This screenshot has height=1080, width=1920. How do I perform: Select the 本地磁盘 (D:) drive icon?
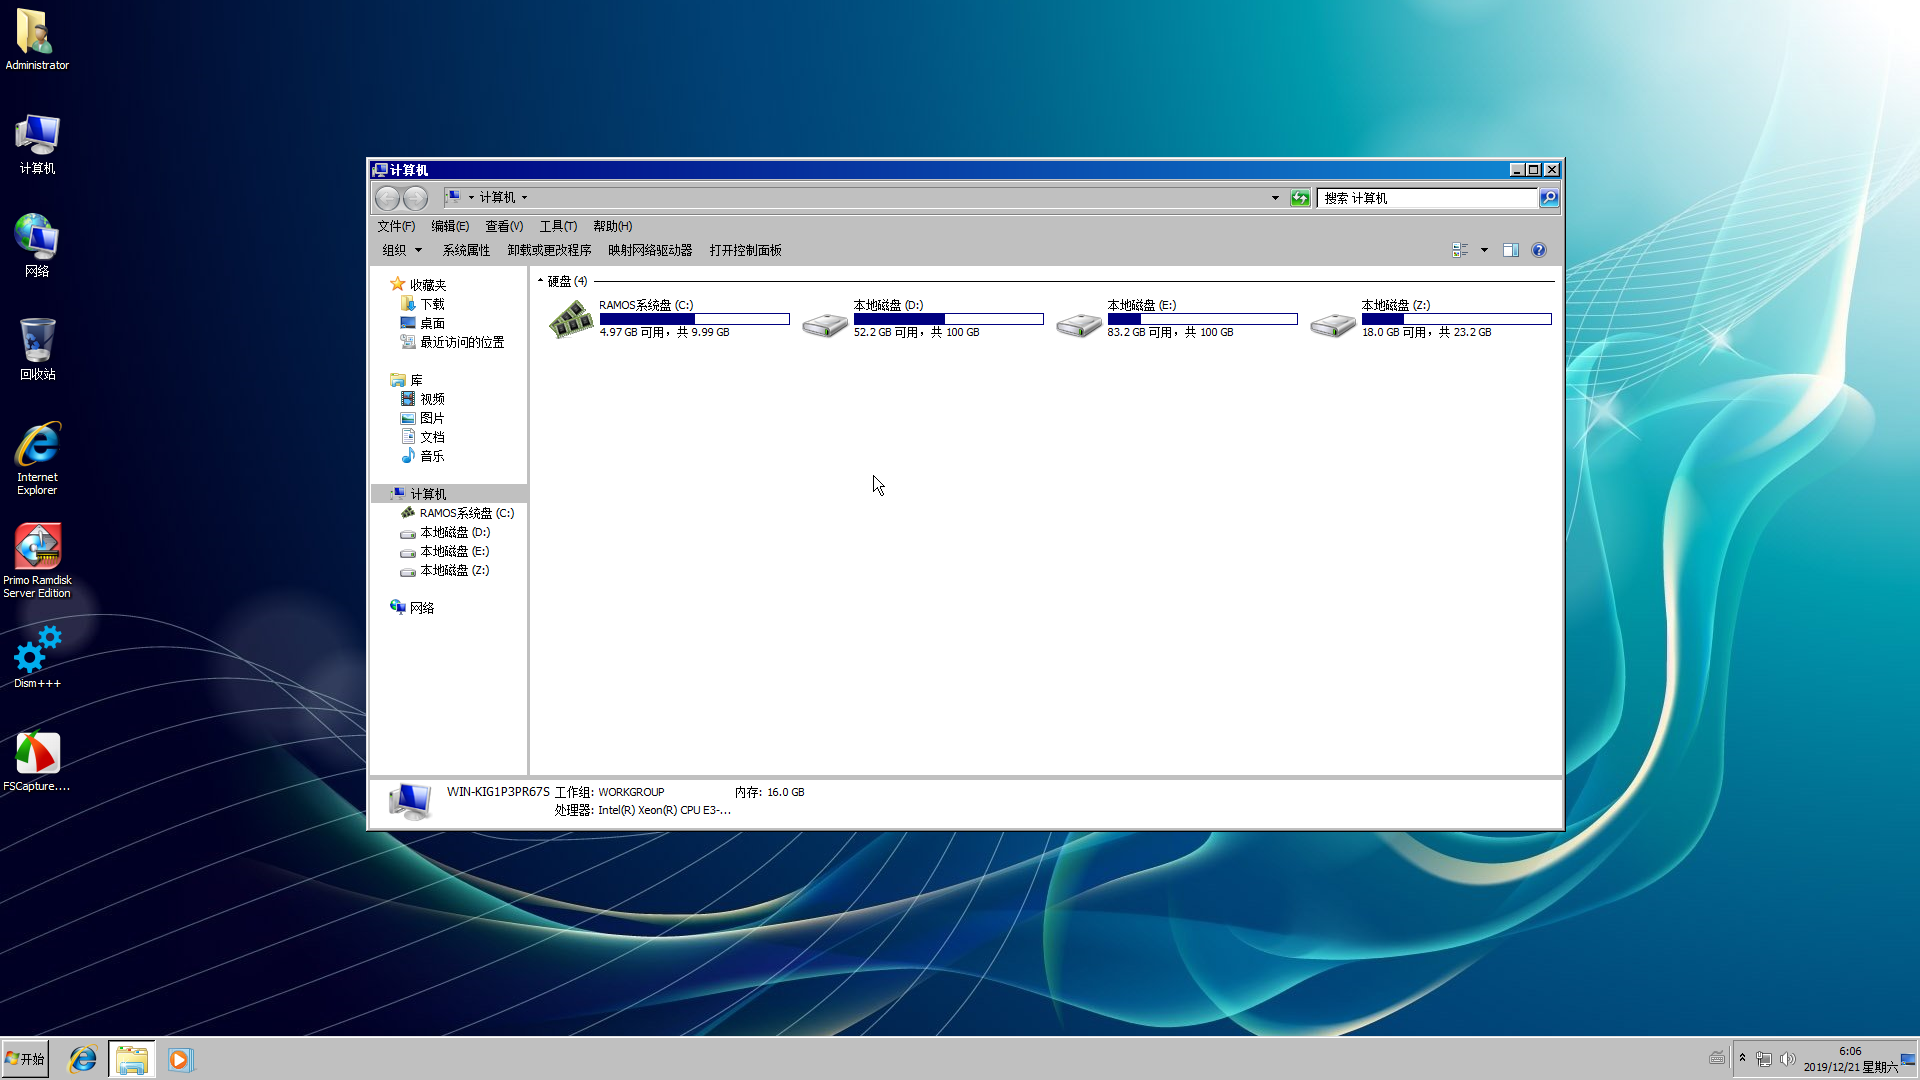tap(825, 324)
